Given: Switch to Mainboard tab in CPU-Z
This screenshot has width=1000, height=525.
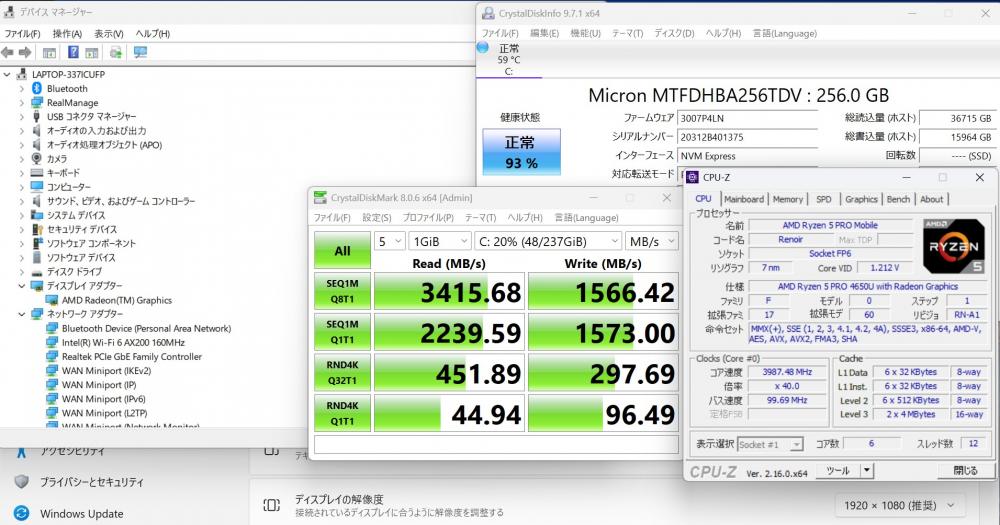Looking at the screenshot, I should 744,199.
